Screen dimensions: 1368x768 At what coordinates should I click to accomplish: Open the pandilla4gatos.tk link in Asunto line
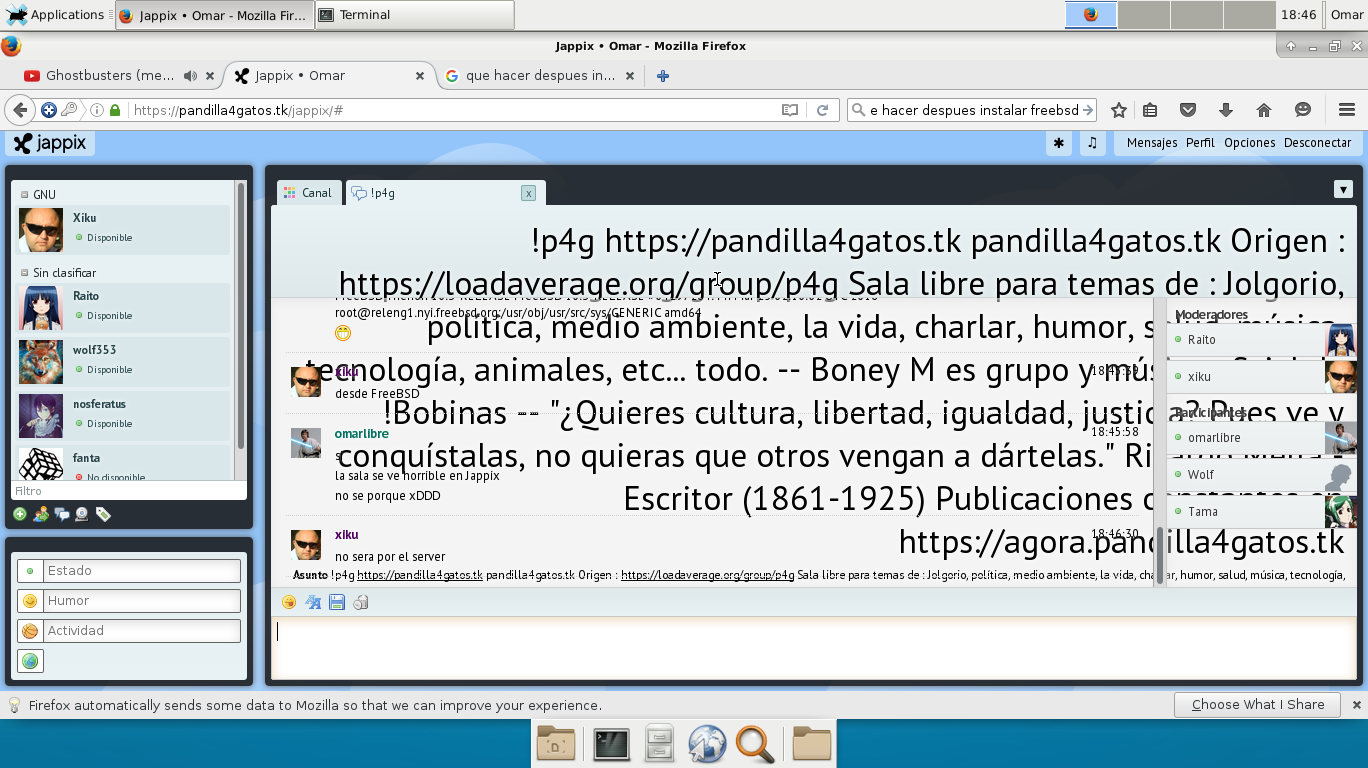pos(420,575)
